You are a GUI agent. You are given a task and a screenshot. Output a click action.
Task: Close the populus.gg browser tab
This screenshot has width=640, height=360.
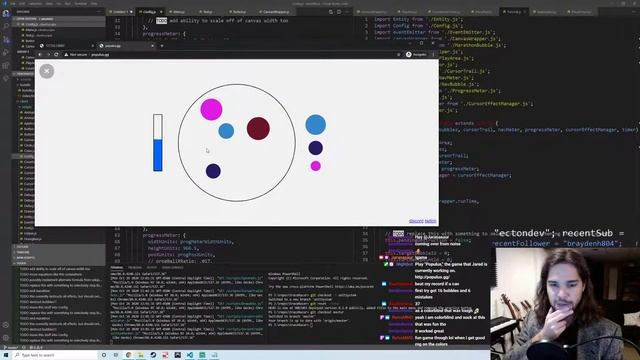152,46
